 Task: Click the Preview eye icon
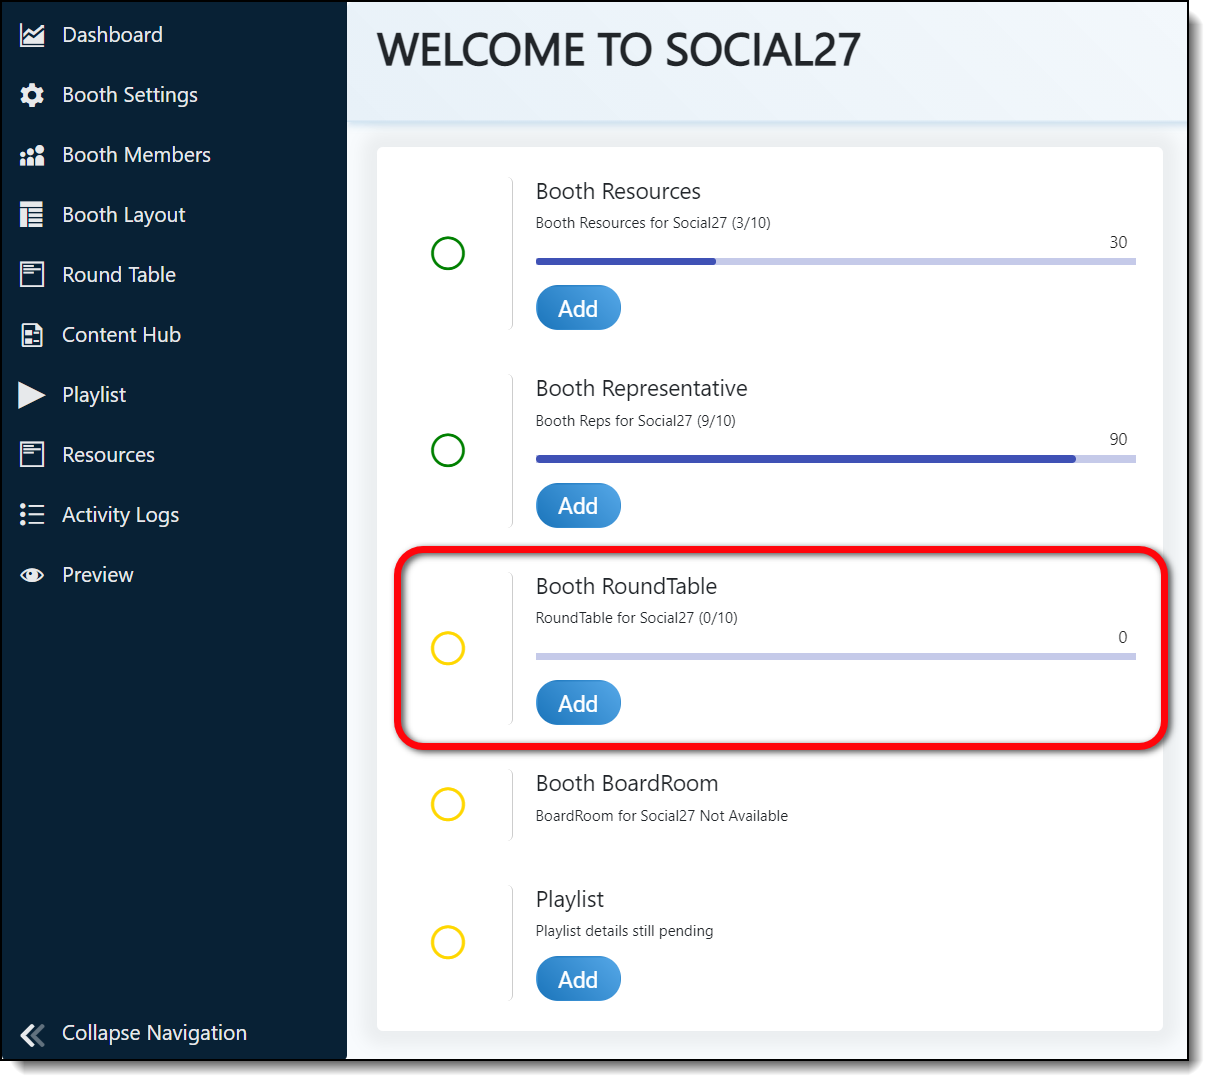point(32,575)
